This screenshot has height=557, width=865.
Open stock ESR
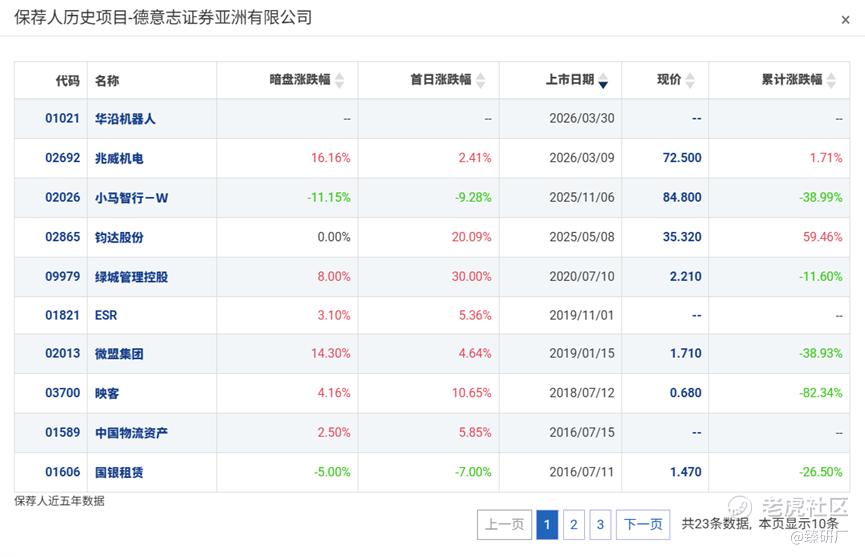click(x=106, y=315)
